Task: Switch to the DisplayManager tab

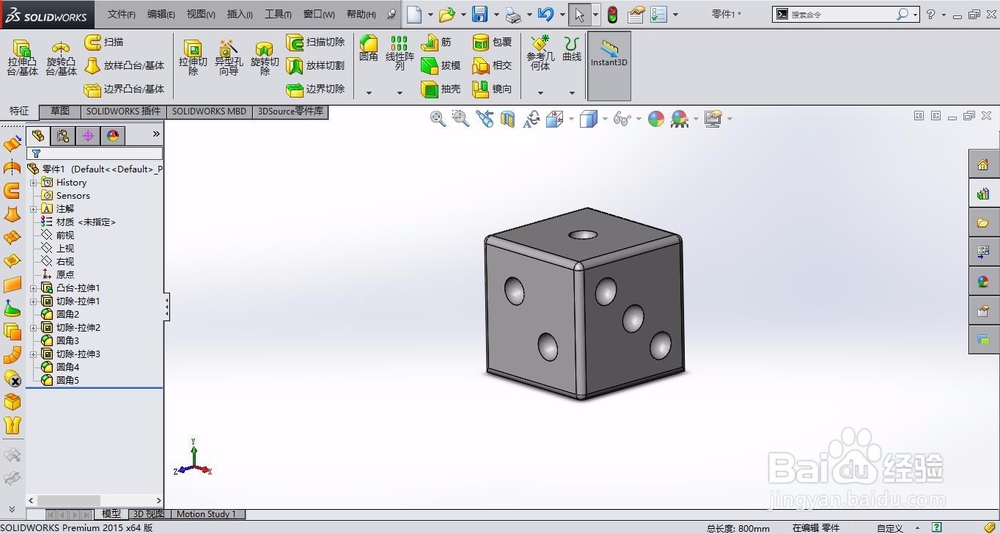Action: (x=112, y=136)
